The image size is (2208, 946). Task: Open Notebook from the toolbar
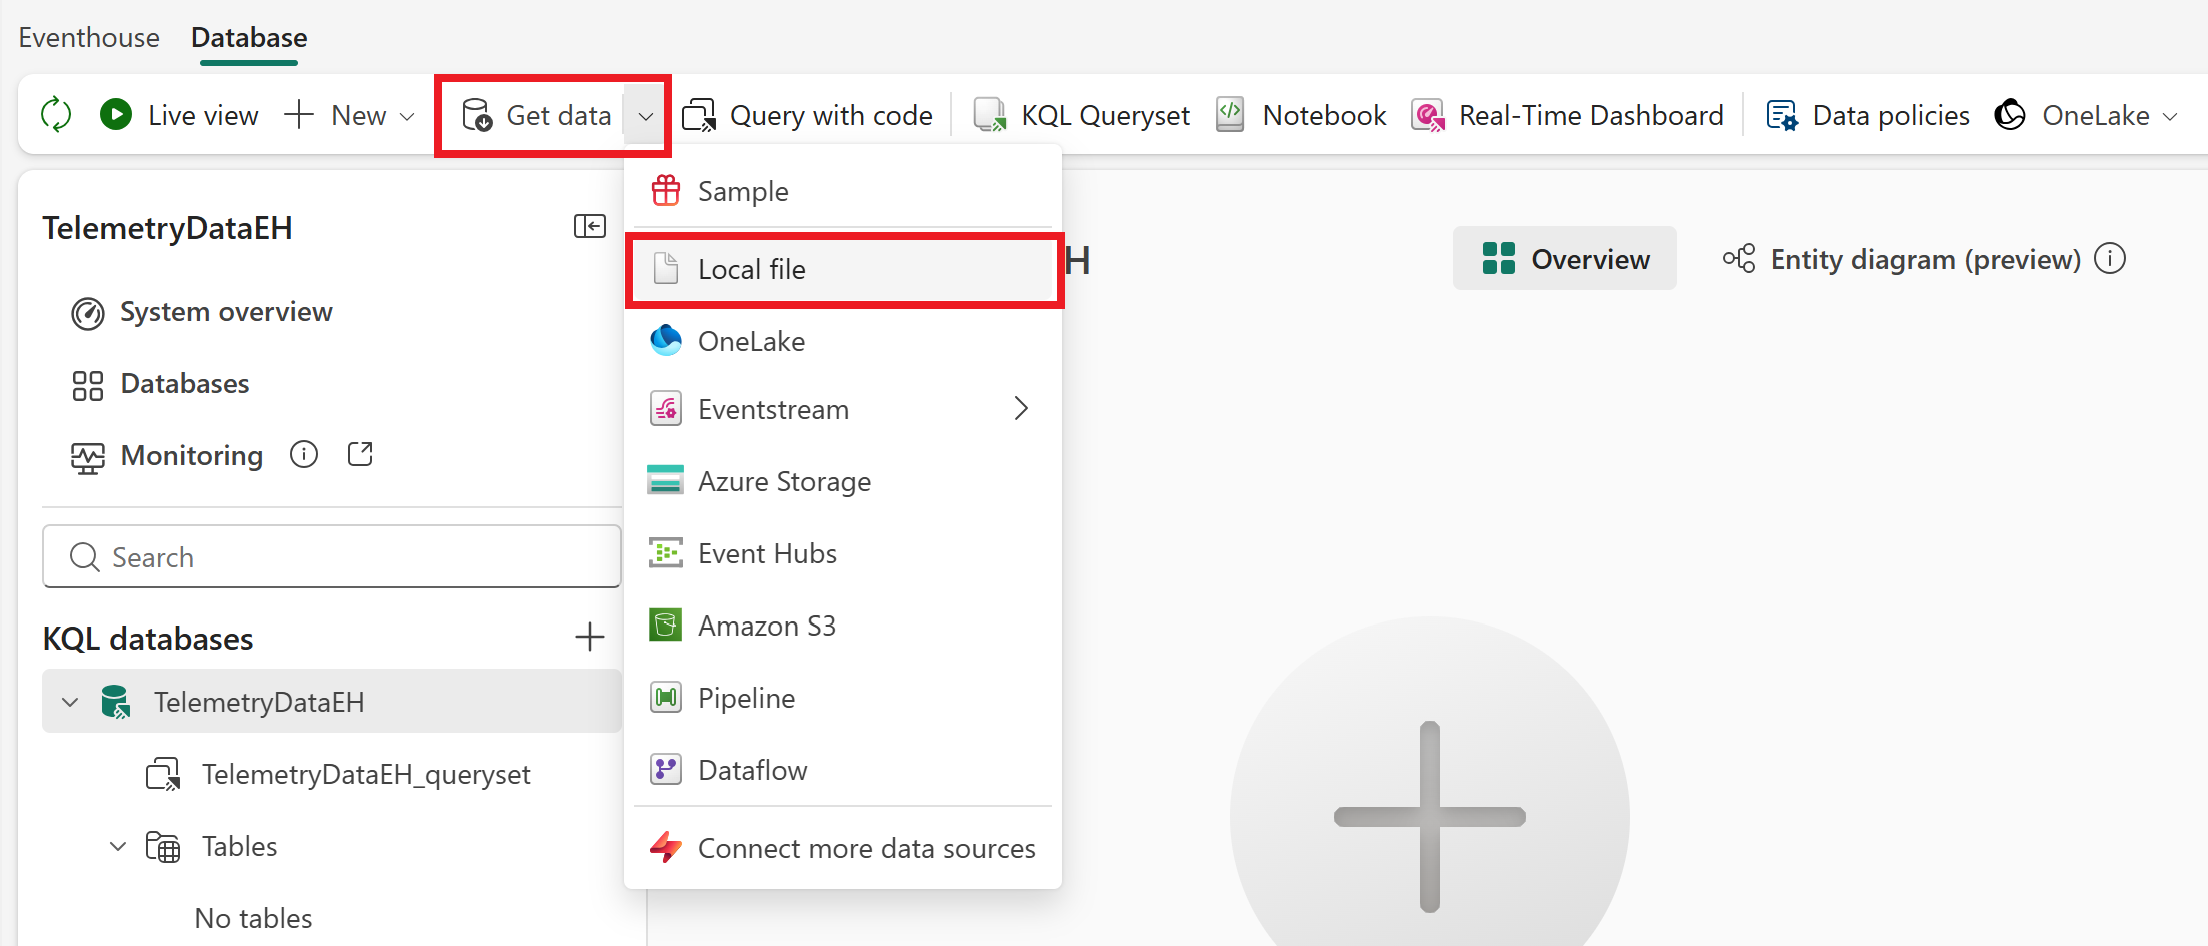pyautogui.click(x=1301, y=115)
